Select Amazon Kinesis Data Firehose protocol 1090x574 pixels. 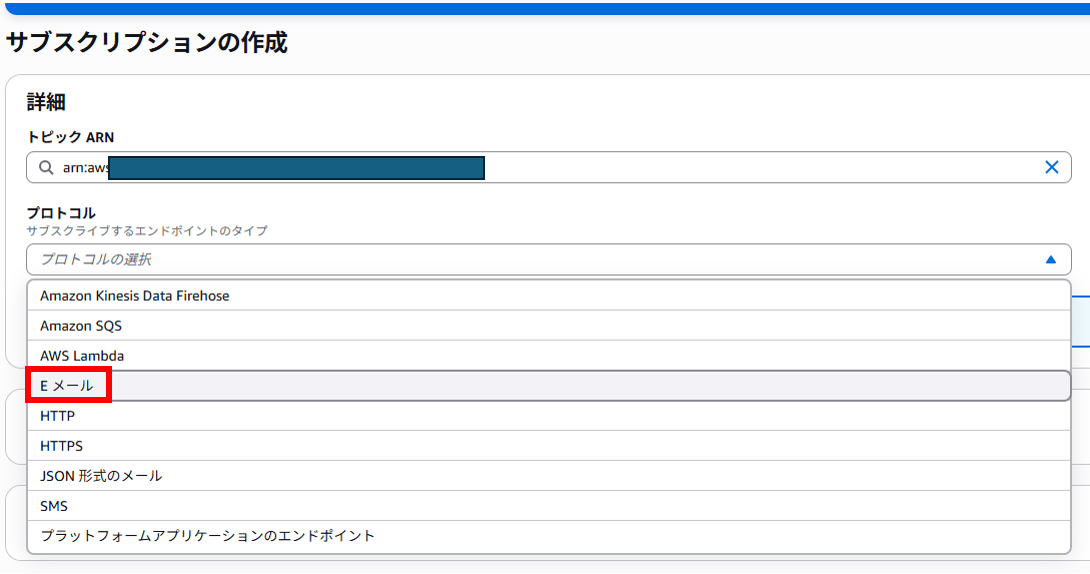548,295
